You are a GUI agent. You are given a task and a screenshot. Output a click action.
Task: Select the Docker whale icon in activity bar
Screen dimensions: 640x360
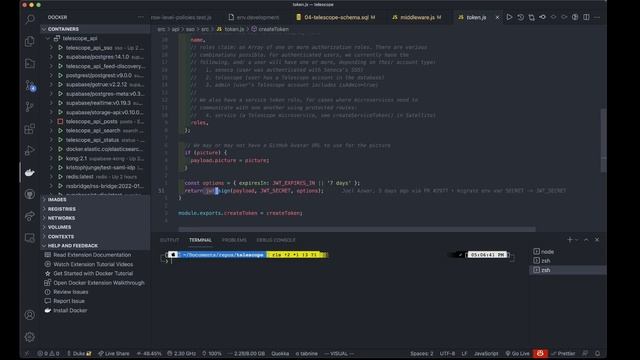coord(30,173)
